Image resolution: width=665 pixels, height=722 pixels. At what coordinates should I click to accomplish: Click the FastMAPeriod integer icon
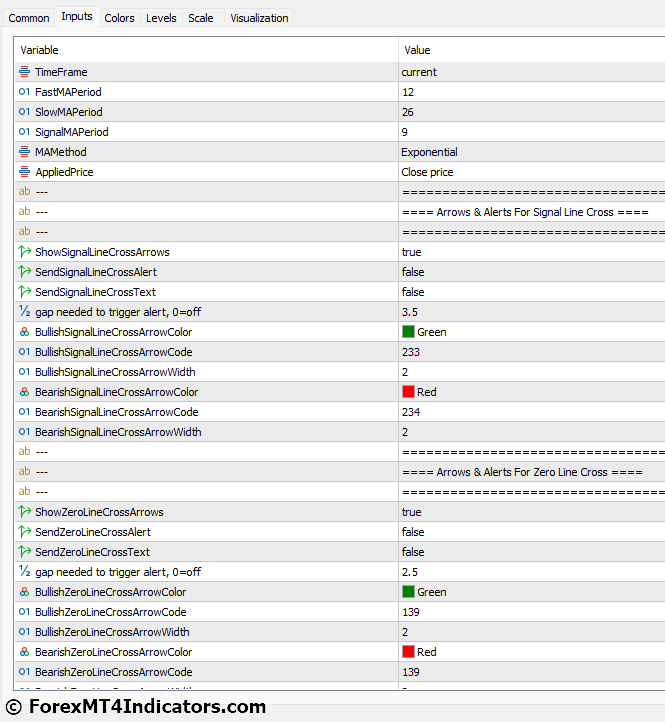pyautogui.click(x=25, y=92)
